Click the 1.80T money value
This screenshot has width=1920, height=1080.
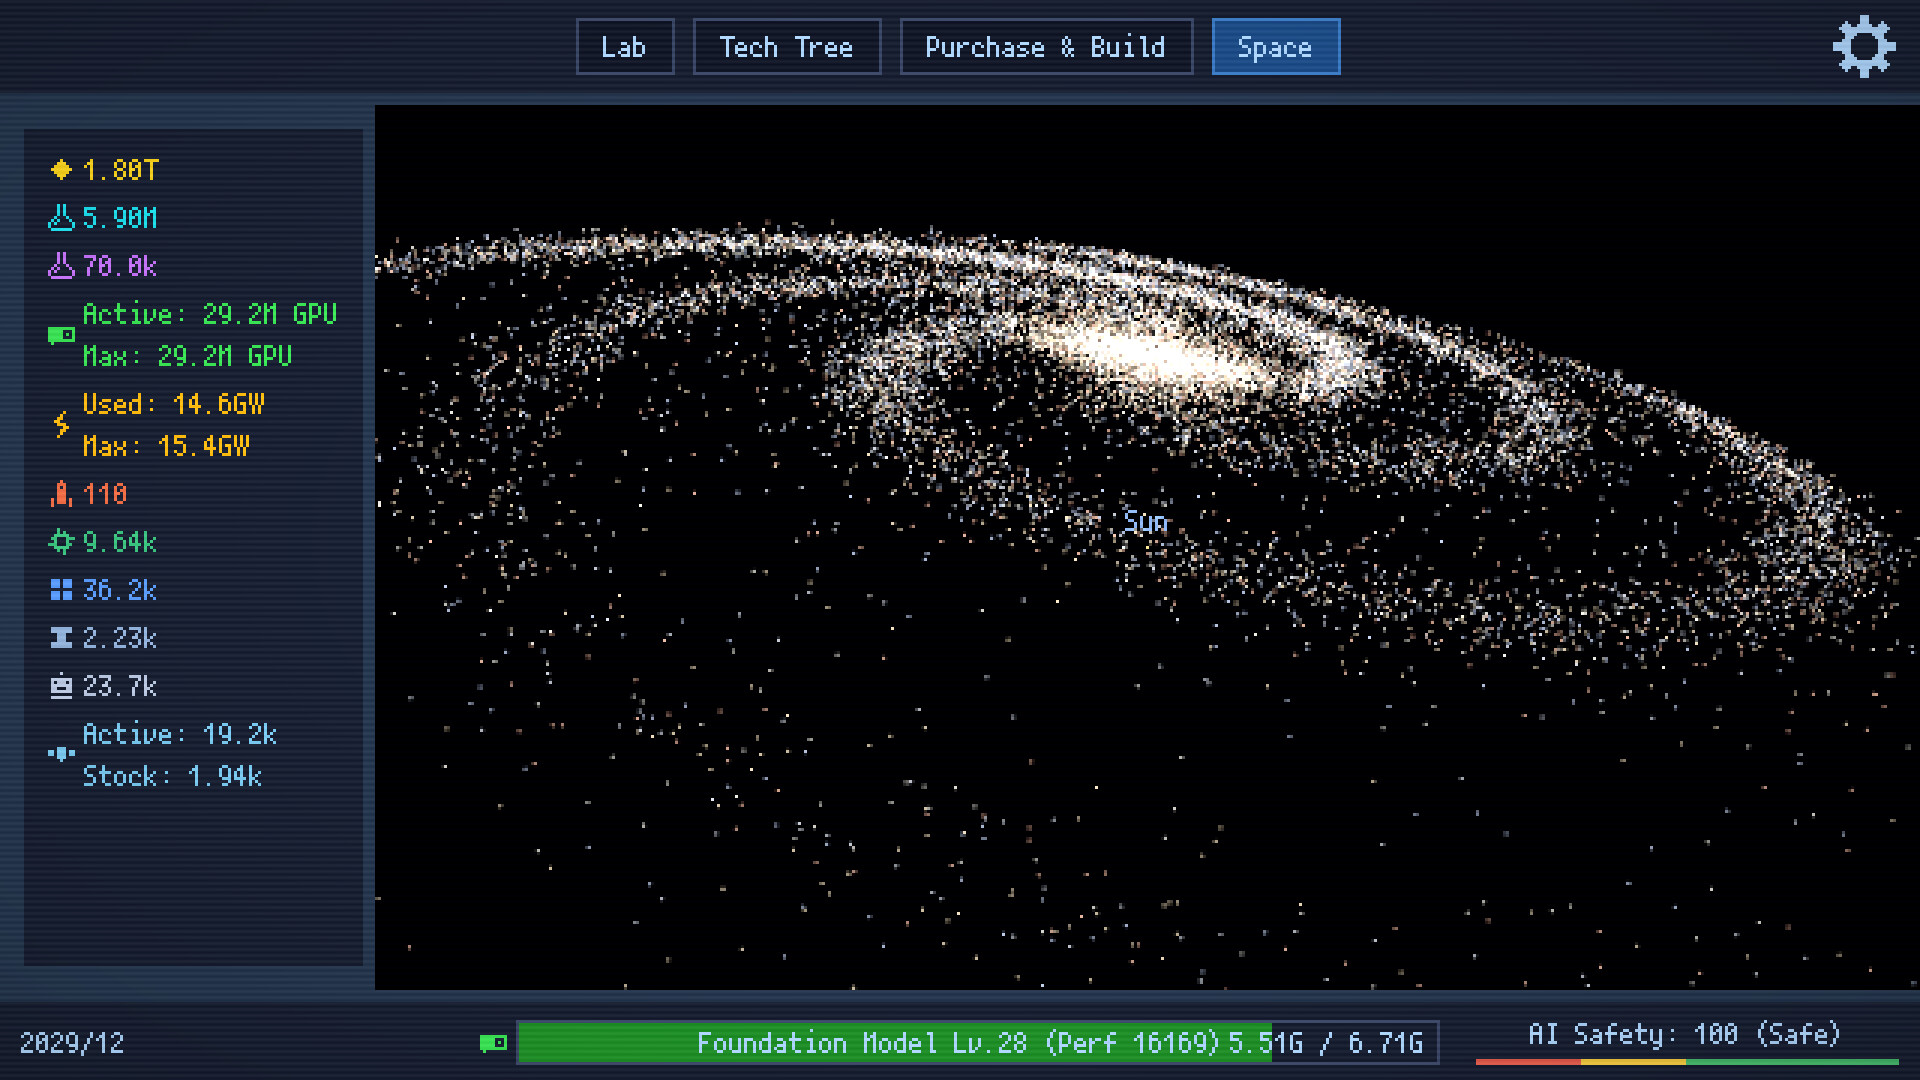[x=120, y=170]
